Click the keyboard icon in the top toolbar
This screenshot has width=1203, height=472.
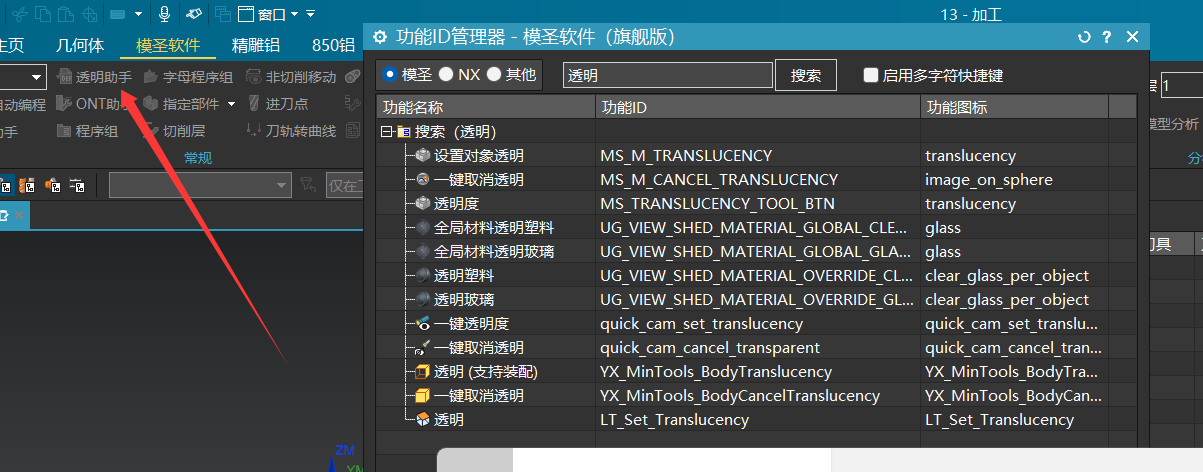(118, 14)
